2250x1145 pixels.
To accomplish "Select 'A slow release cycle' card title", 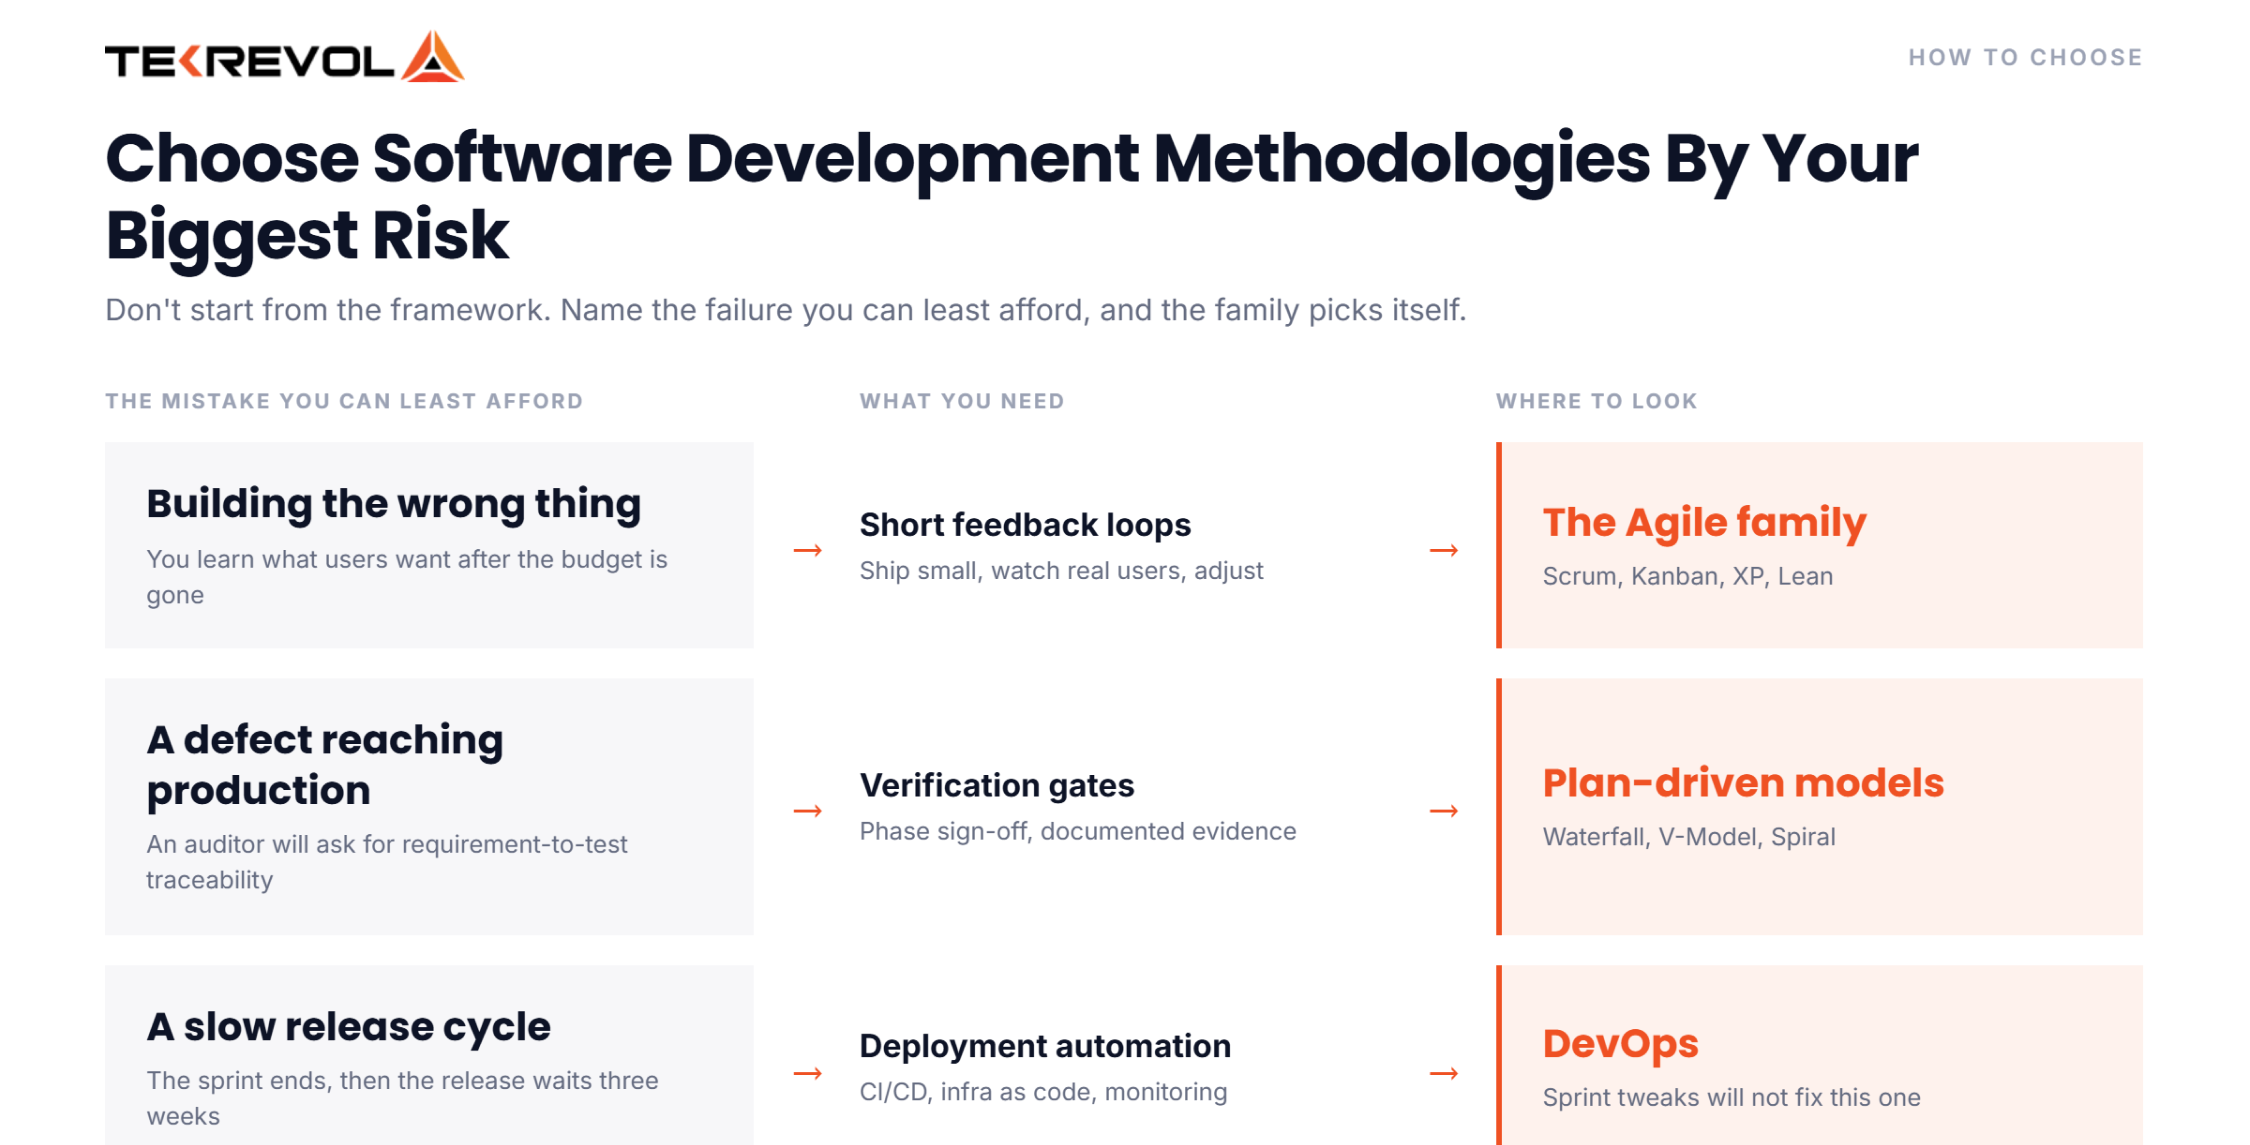I will tap(348, 1027).
